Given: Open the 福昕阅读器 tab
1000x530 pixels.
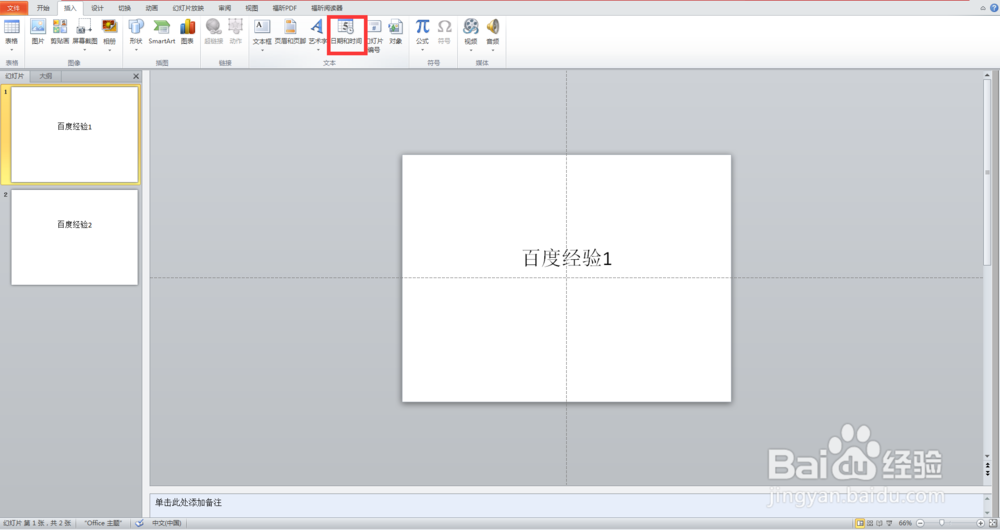Looking at the screenshot, I should [x=327, y=8].
